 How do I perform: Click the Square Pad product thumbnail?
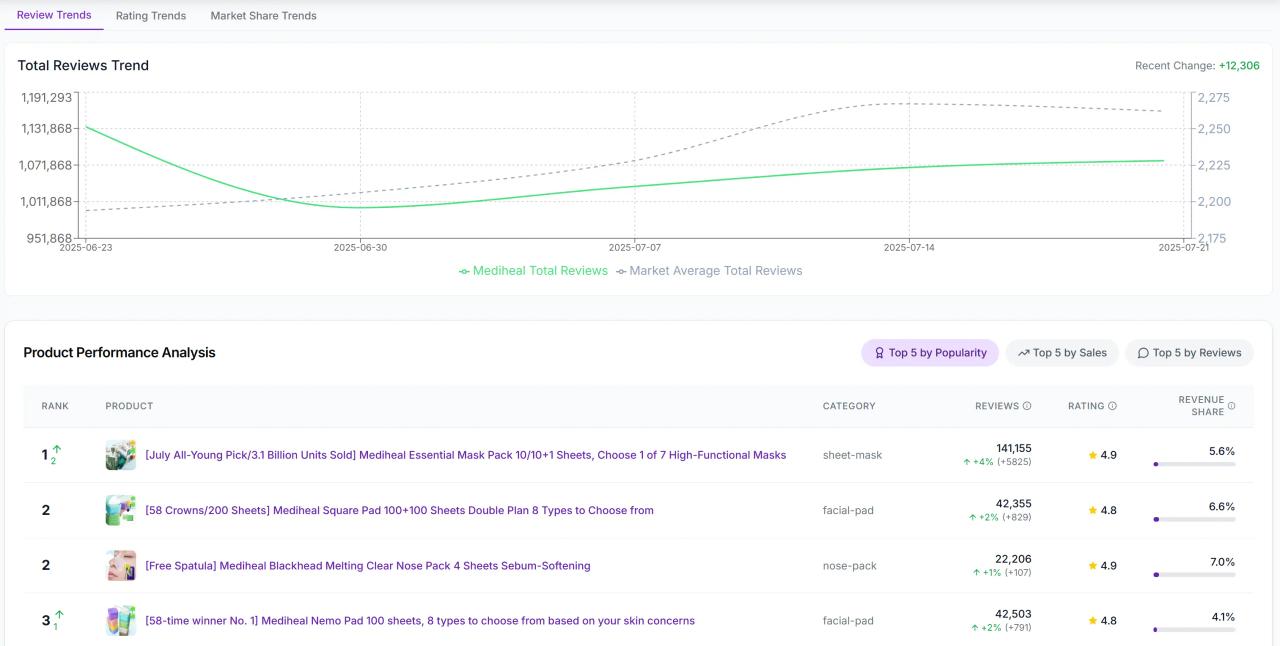pyautogui.click(x=121, y=510)
